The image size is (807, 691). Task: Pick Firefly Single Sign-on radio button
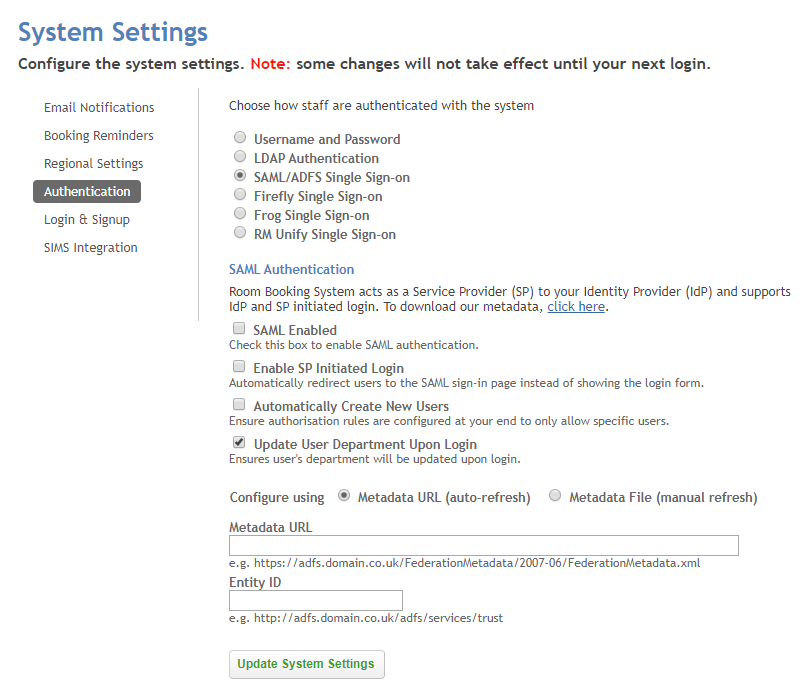pos(240,196)
